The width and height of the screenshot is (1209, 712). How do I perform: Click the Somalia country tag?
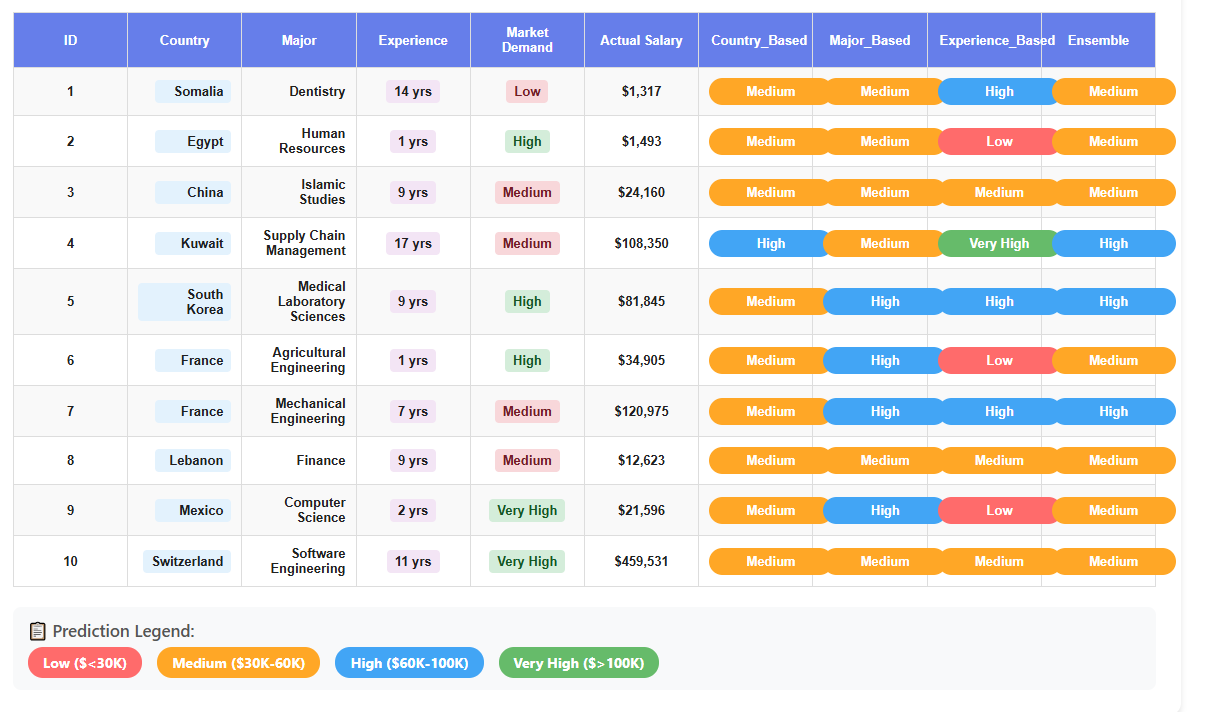[x=193, y=92]
